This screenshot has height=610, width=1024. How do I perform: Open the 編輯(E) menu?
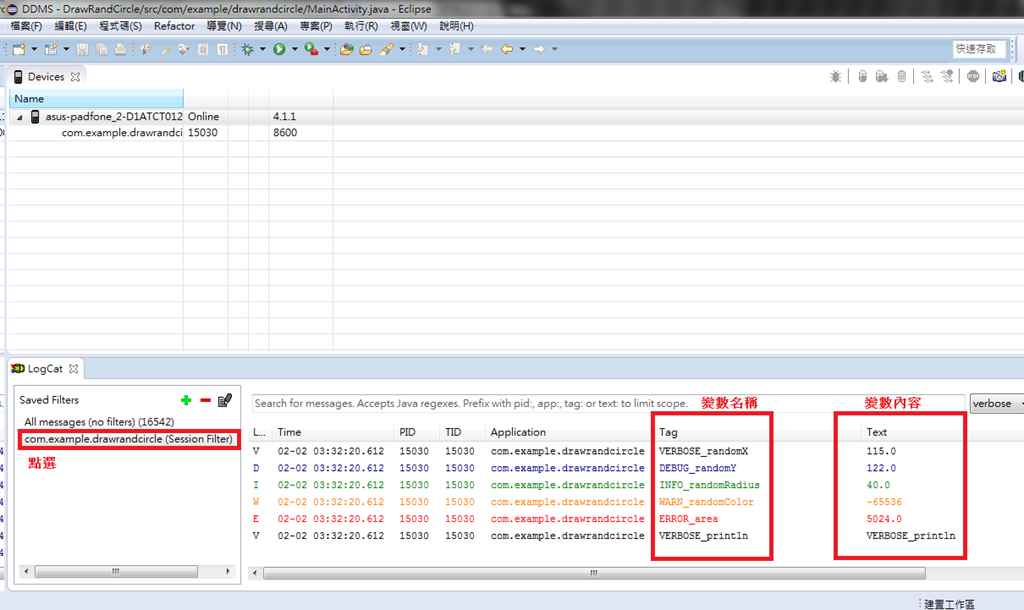coord(71,26)
